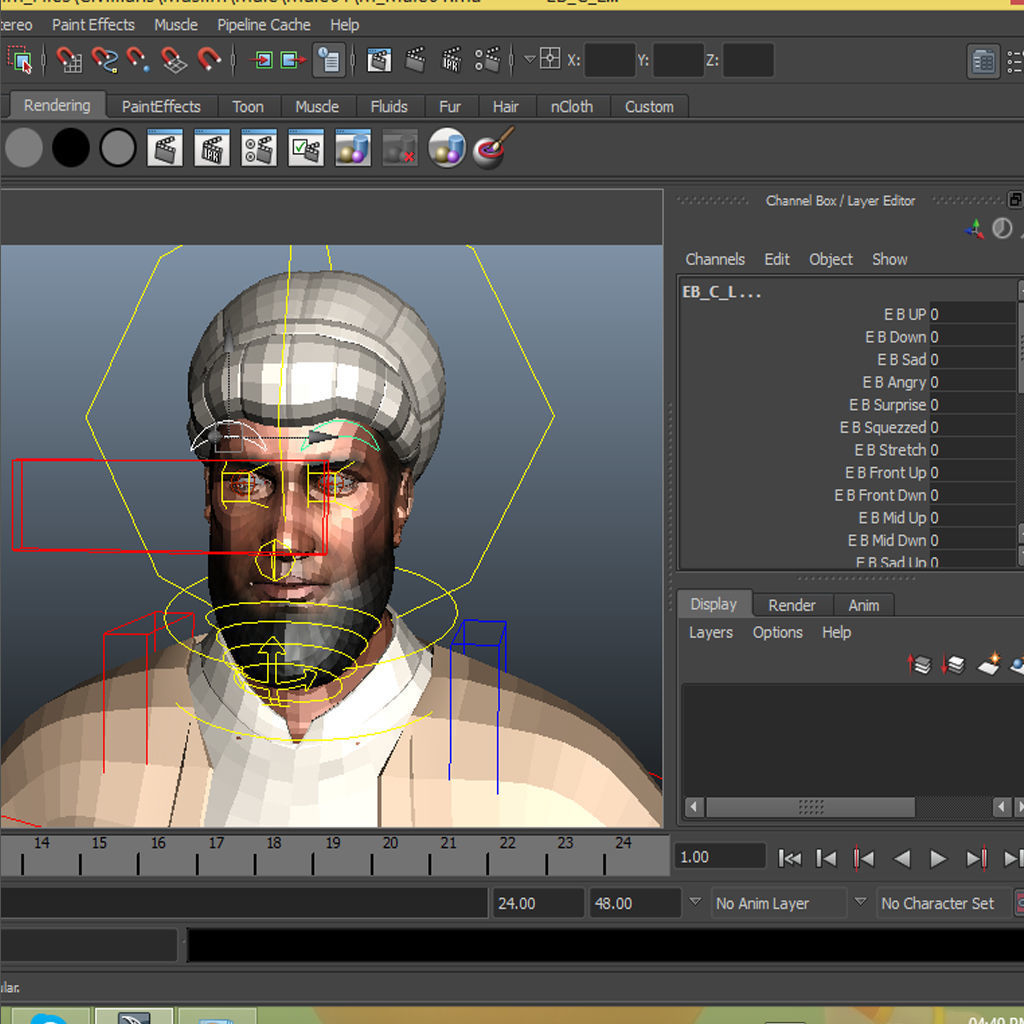Screen dimensions: 1024x1024
Task: Click the EB_C_L... object name
Action: tap(722, 292)
